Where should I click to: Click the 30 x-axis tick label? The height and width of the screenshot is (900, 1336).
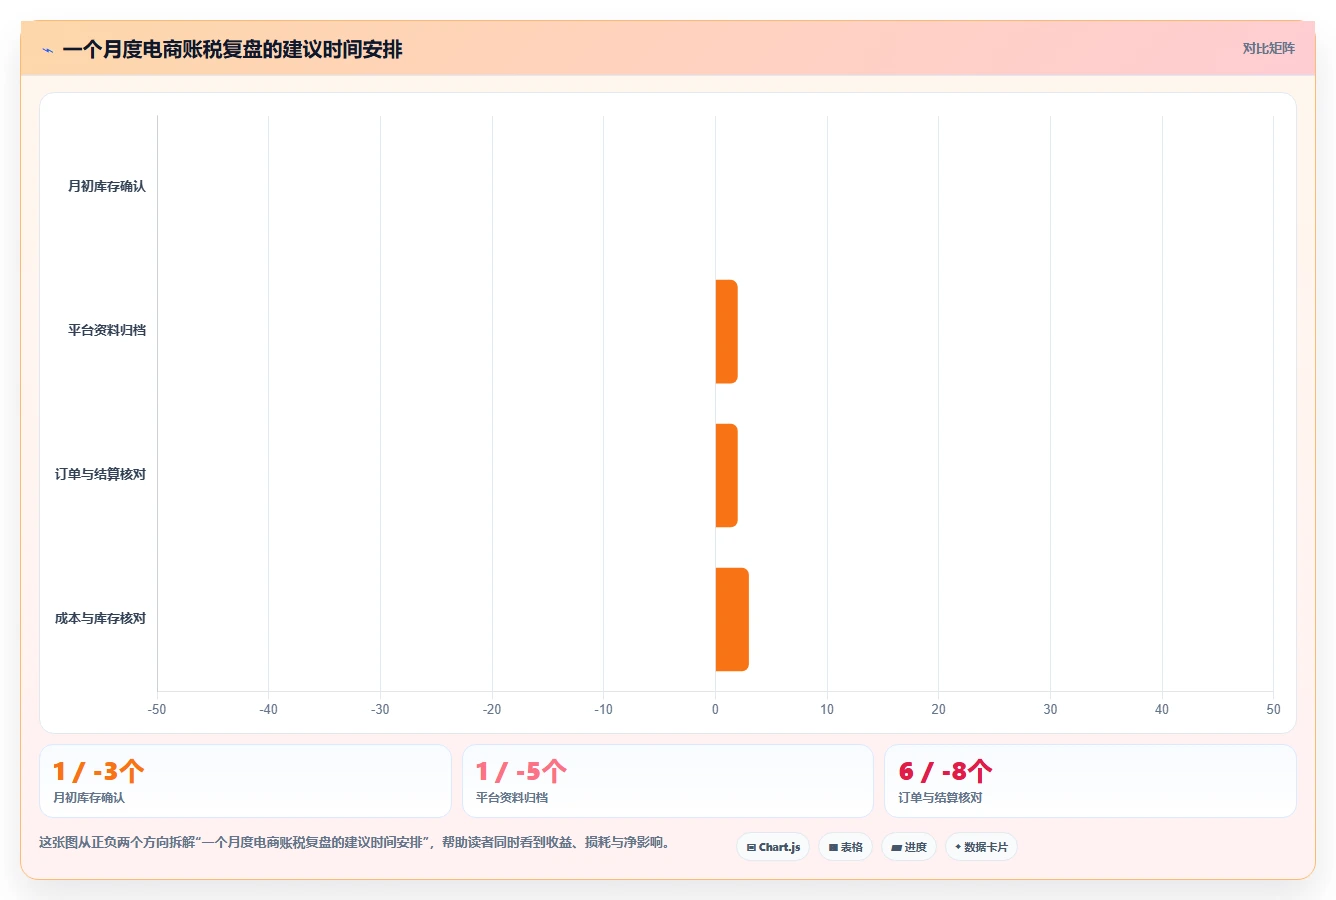point(1050,709)
